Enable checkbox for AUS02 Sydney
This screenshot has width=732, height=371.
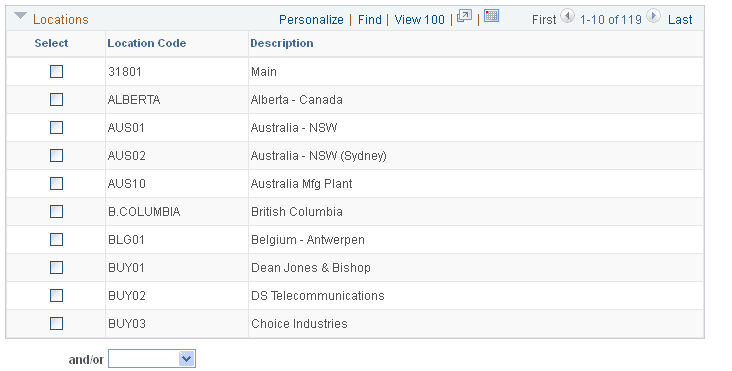[56, 155]
